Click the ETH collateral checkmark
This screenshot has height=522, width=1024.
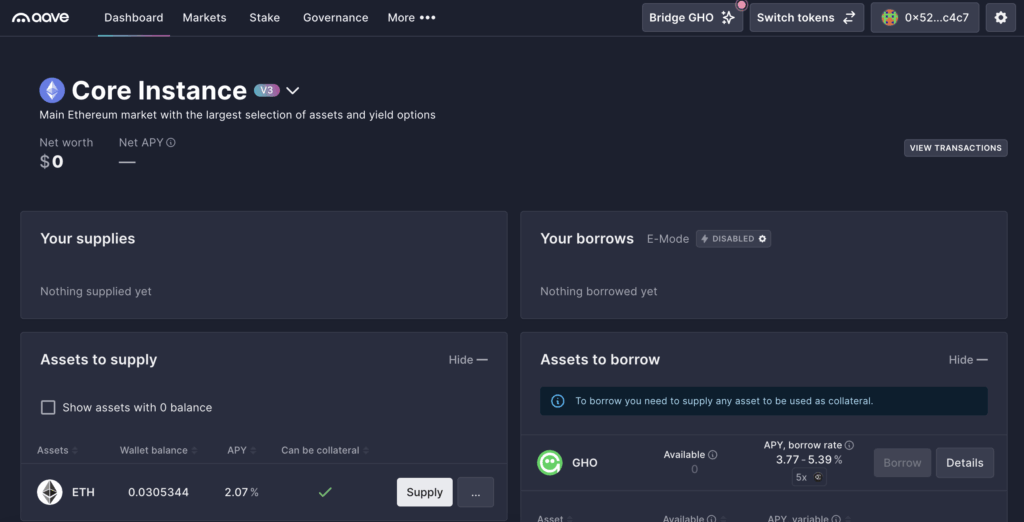point(325,492)
